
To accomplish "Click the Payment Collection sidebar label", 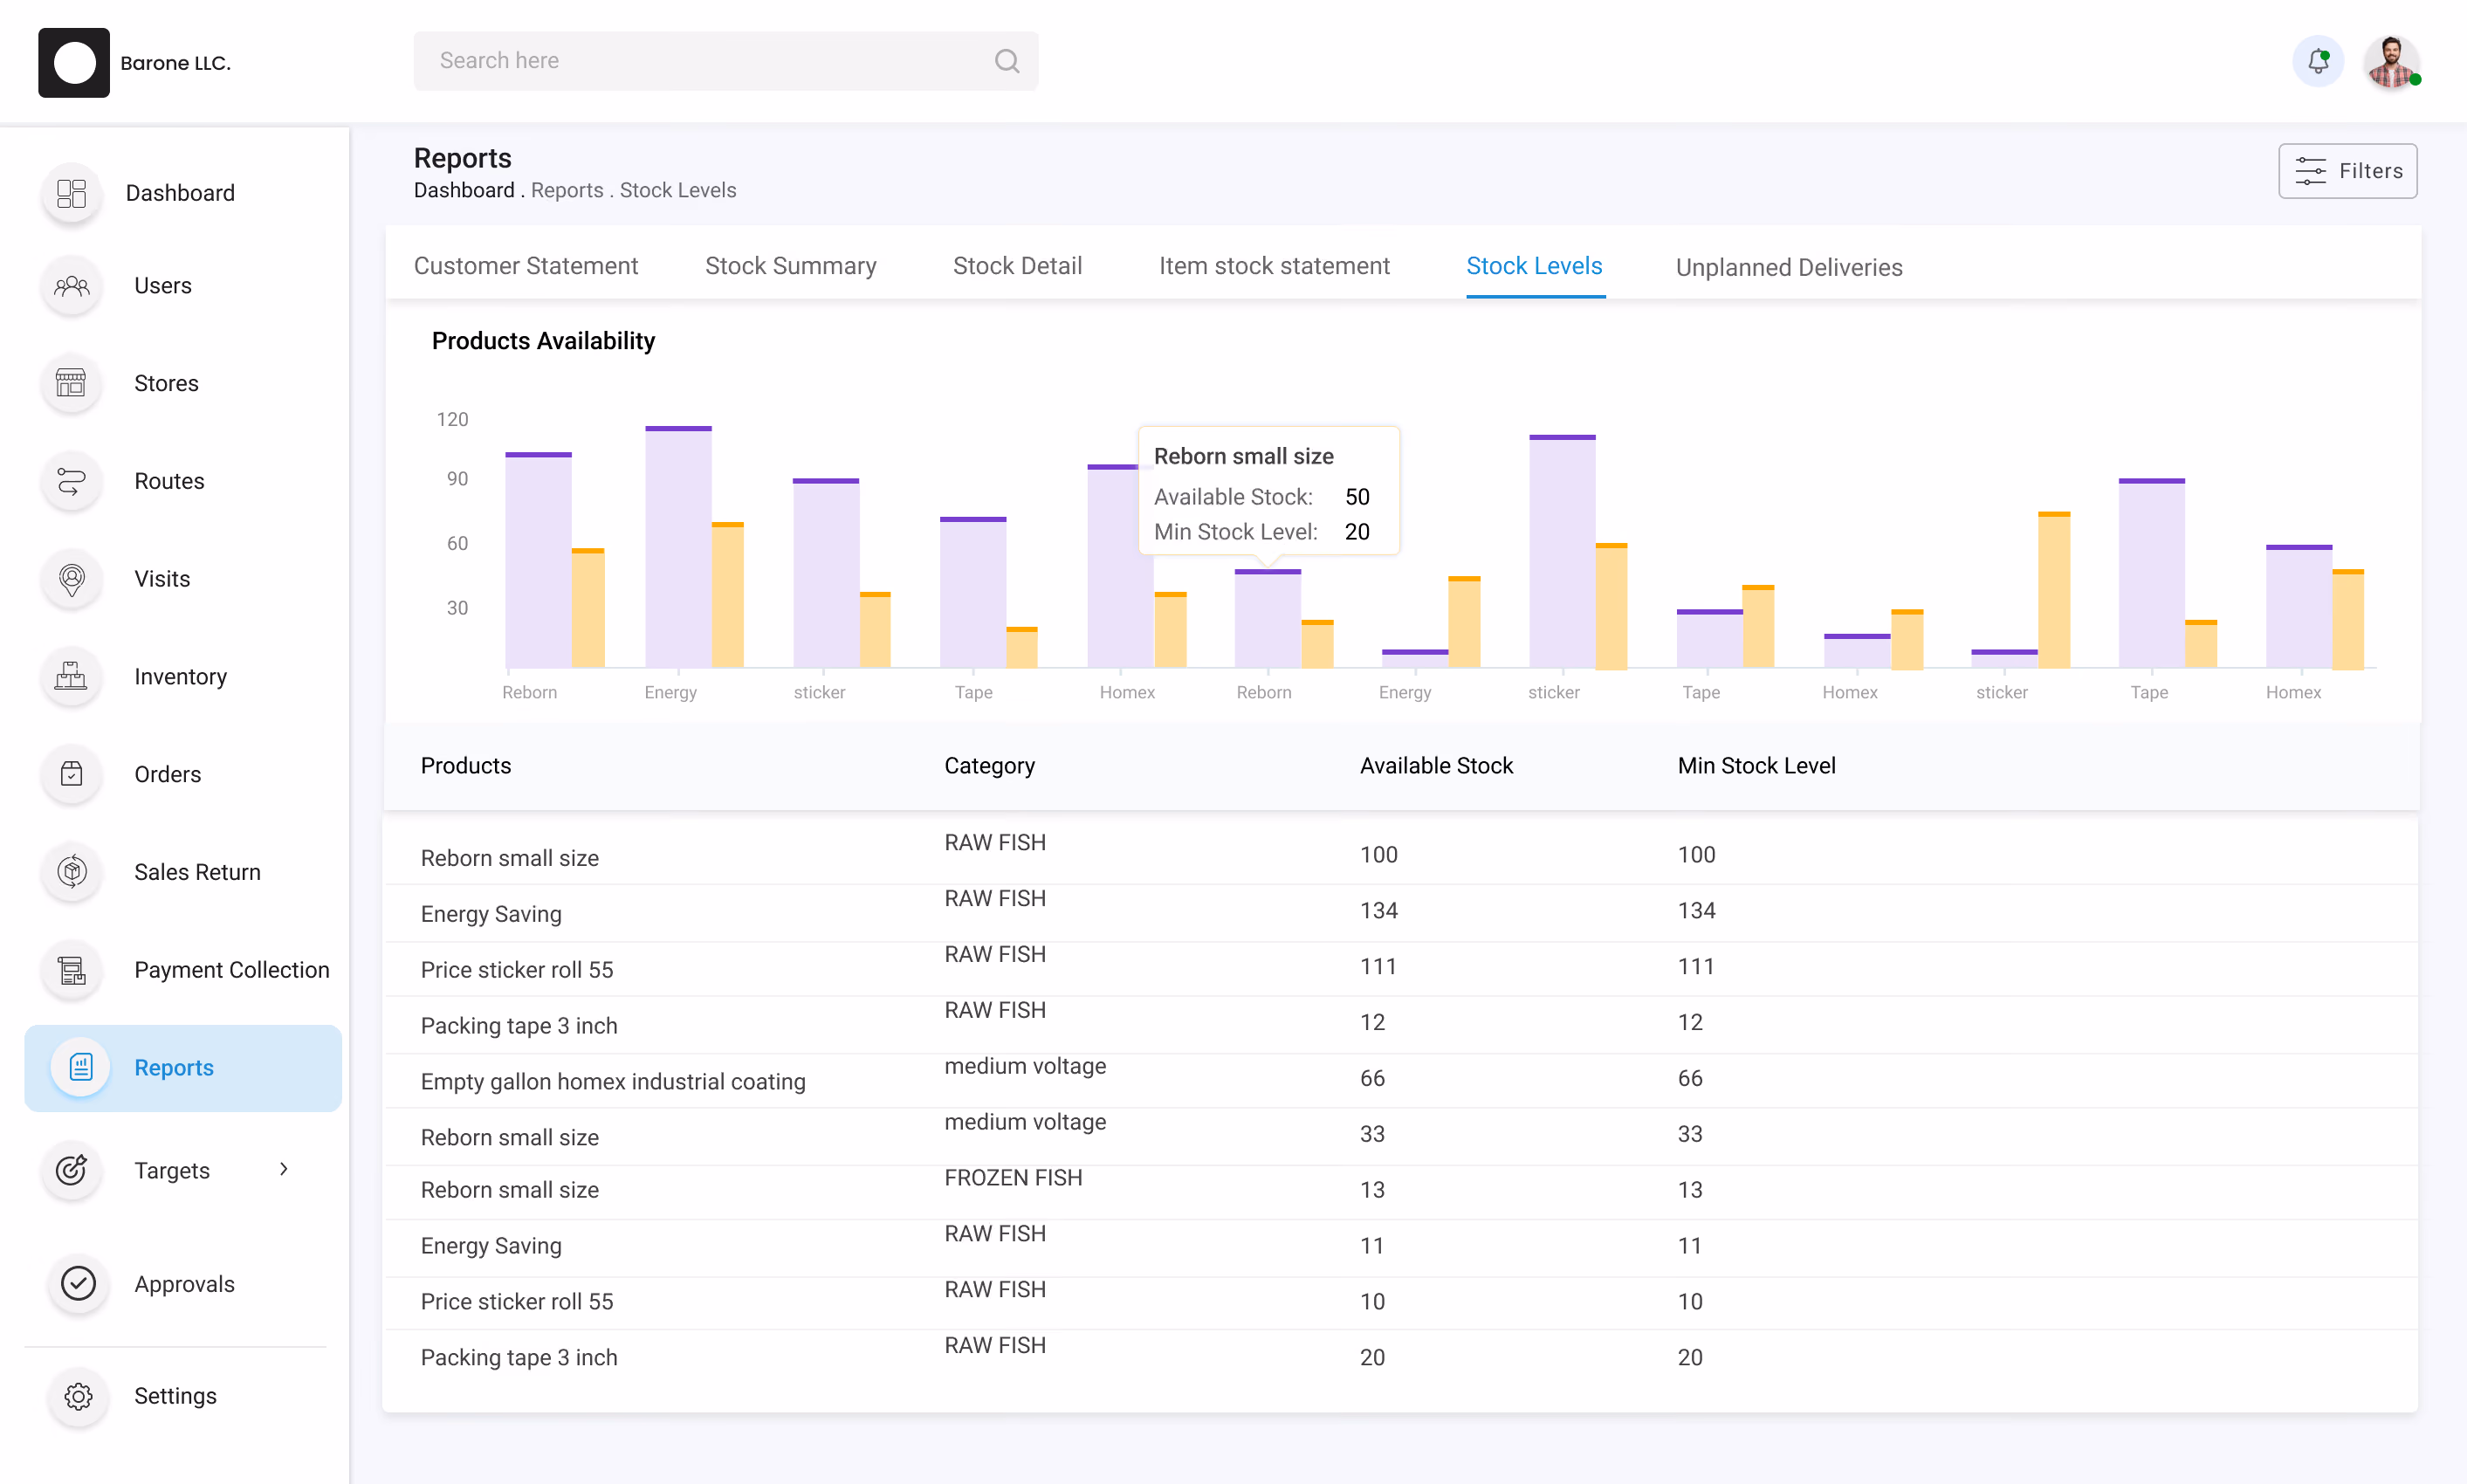I will tap(232, 970).
